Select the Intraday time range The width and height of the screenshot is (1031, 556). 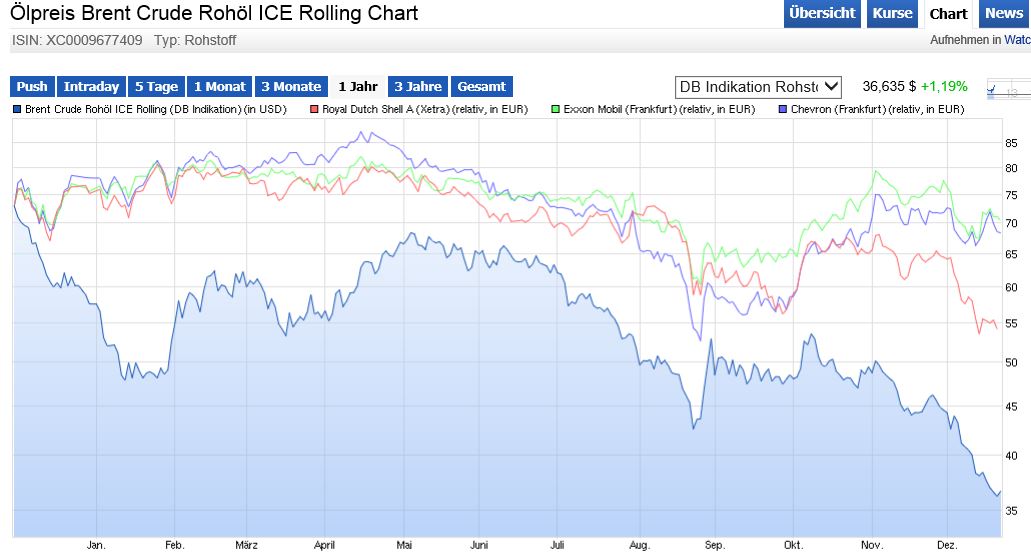click(x=91, y=87)
